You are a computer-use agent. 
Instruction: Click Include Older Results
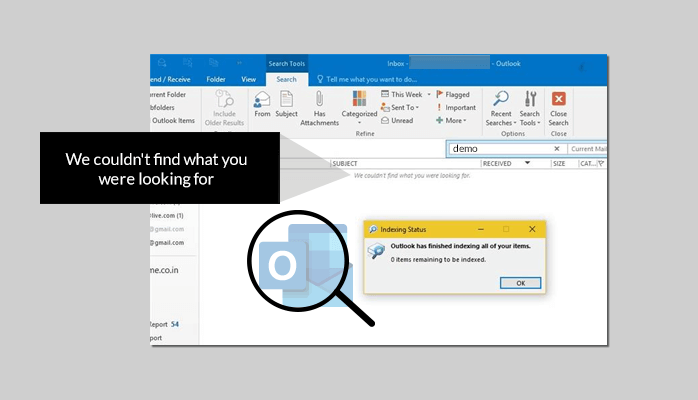pyautogui.click(x=224, y=108)
